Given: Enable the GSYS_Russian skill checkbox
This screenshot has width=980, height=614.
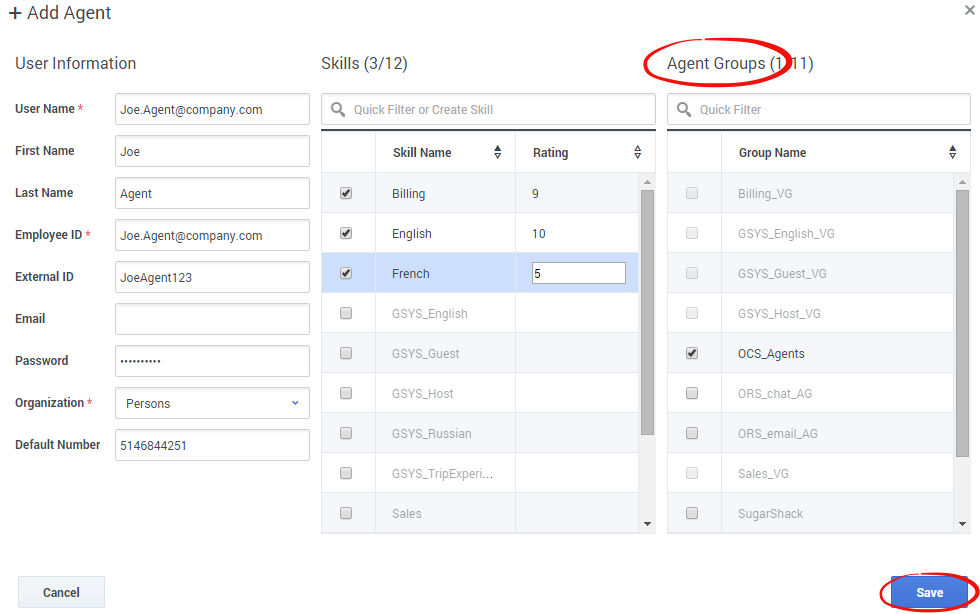Looking at the screenshot, I should (346, 433).
